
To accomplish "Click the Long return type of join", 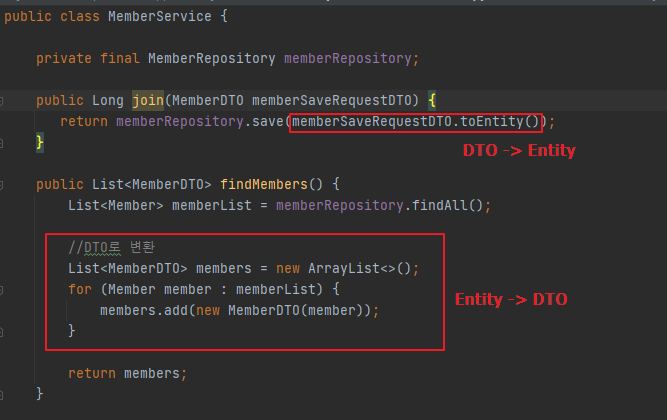I will click(x=108, y=100).
